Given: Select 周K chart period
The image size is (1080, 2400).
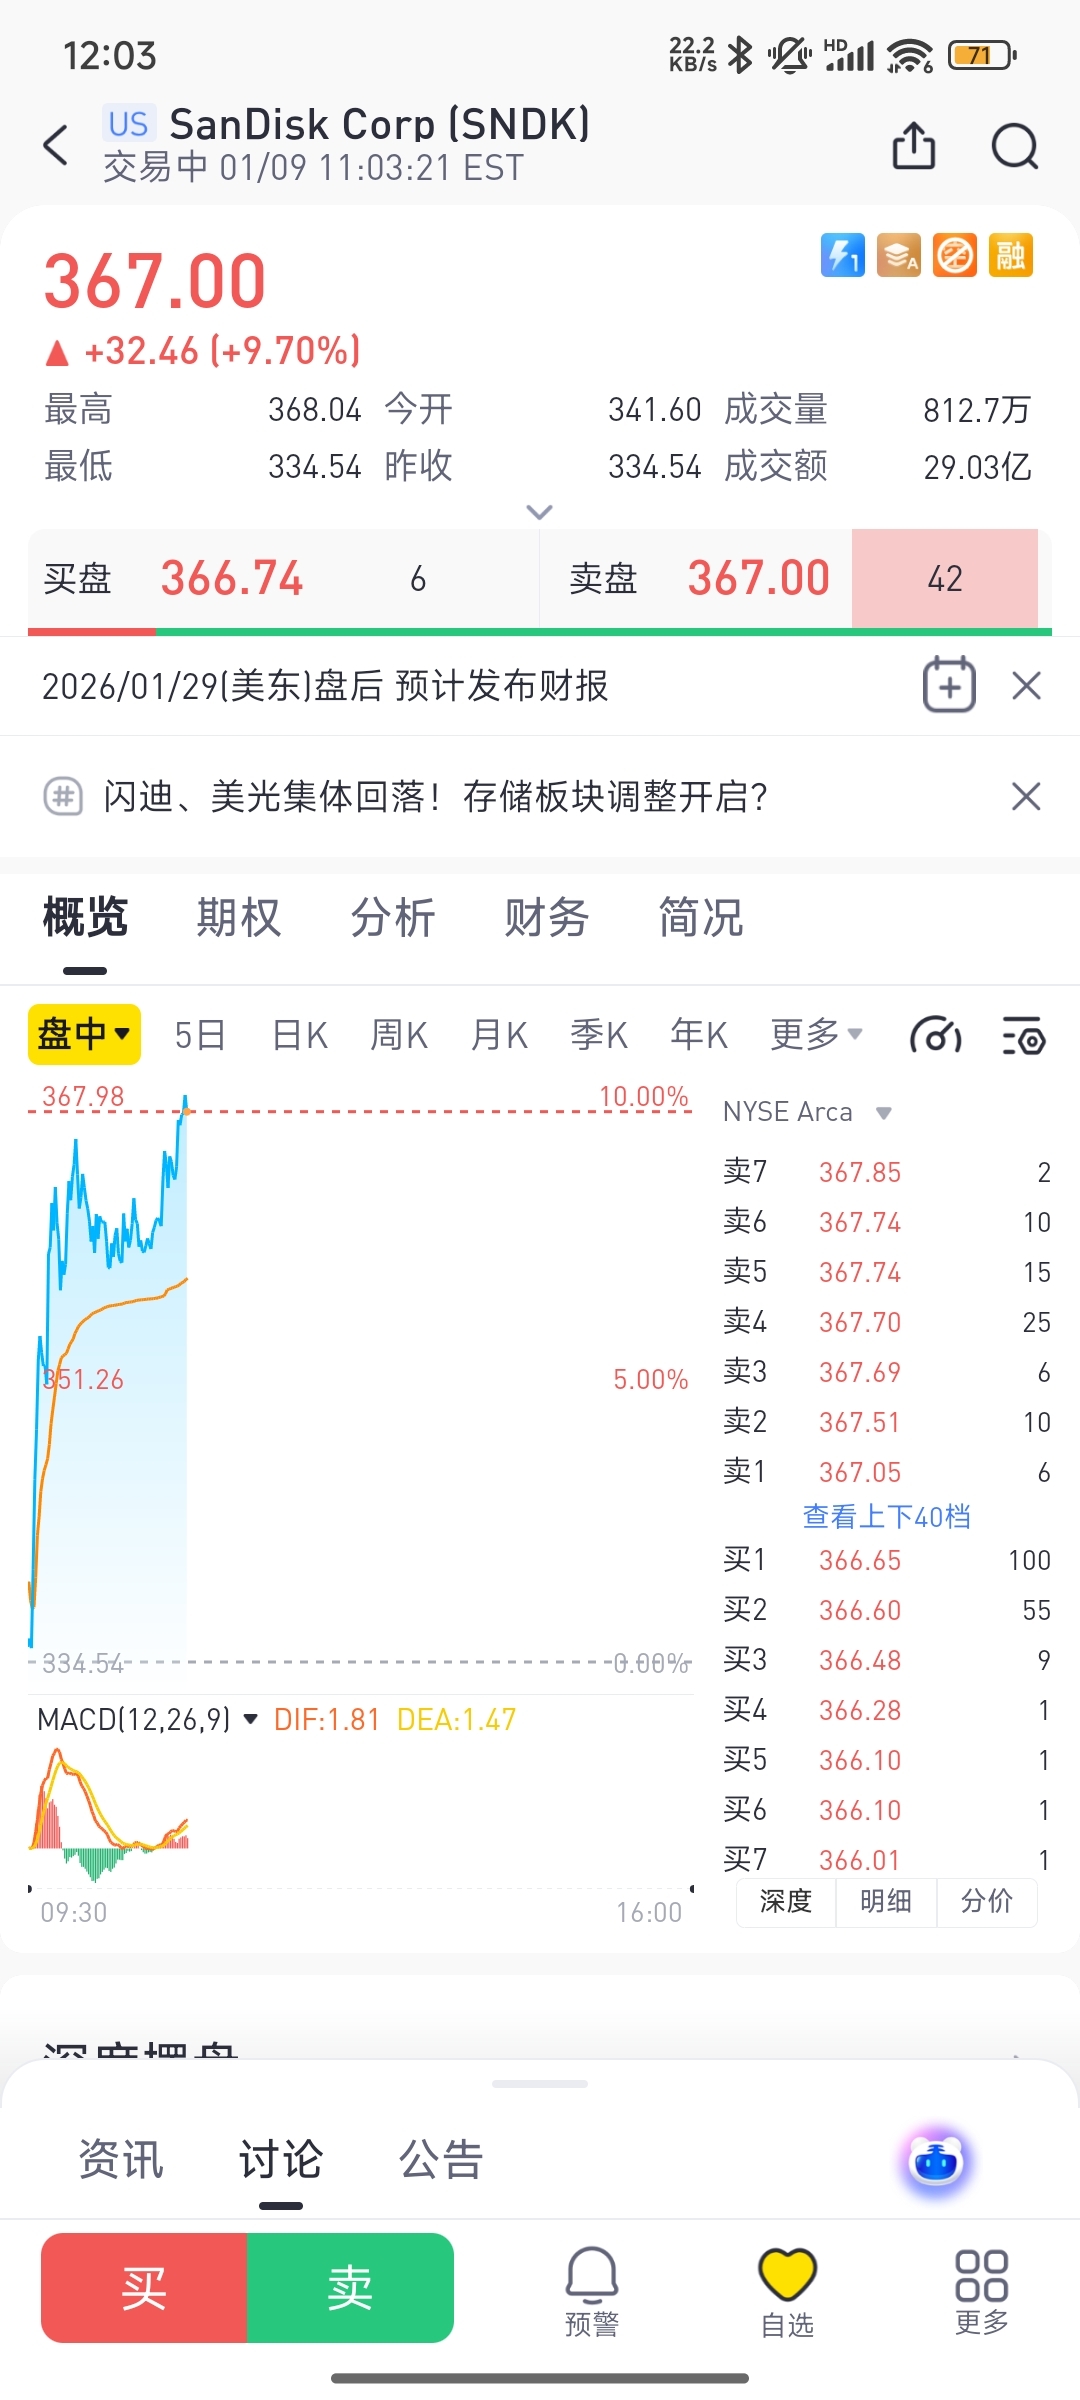Looking at the screenshot, I should click(399, 1034).
